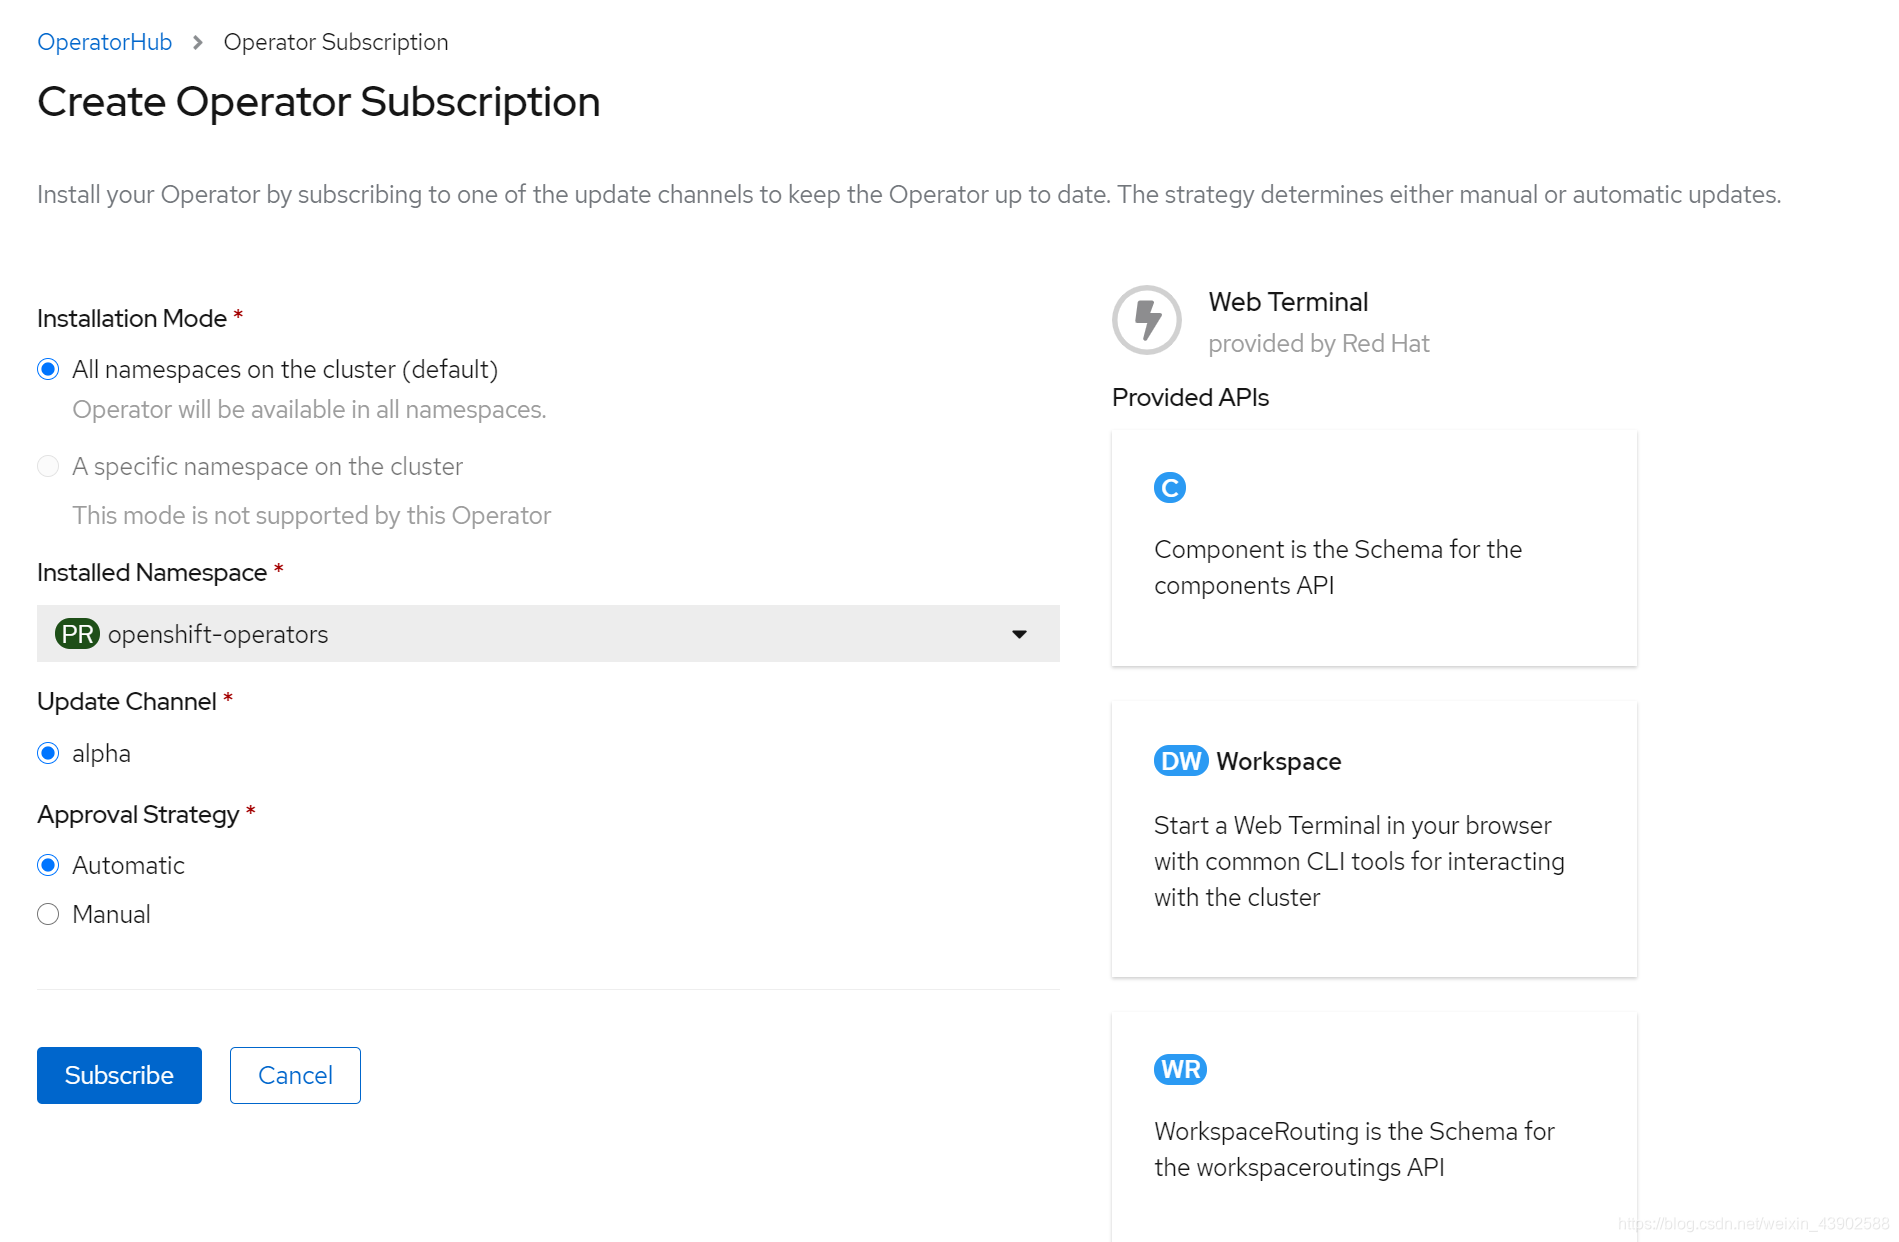Click 'This mode is not supported' helper text
Screen dimensions: 1899x1242
(x=311, y=515)
